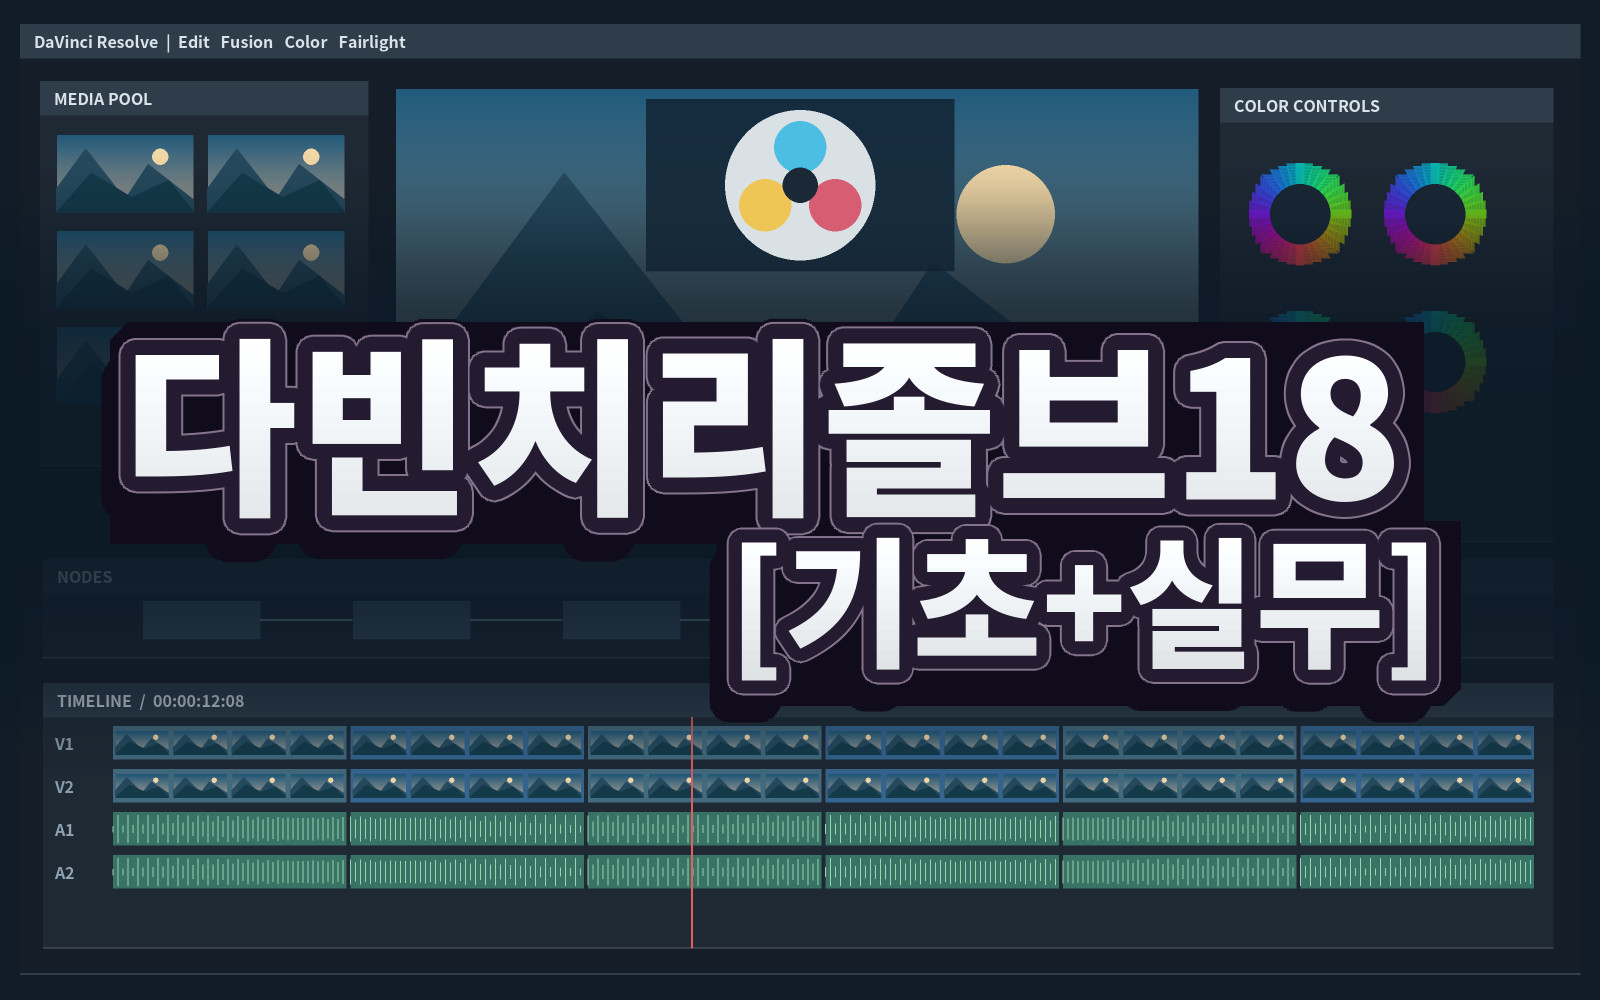Click the red timeline playhead
Viewport: 1600px width, 1000px height.
[692, 832]
